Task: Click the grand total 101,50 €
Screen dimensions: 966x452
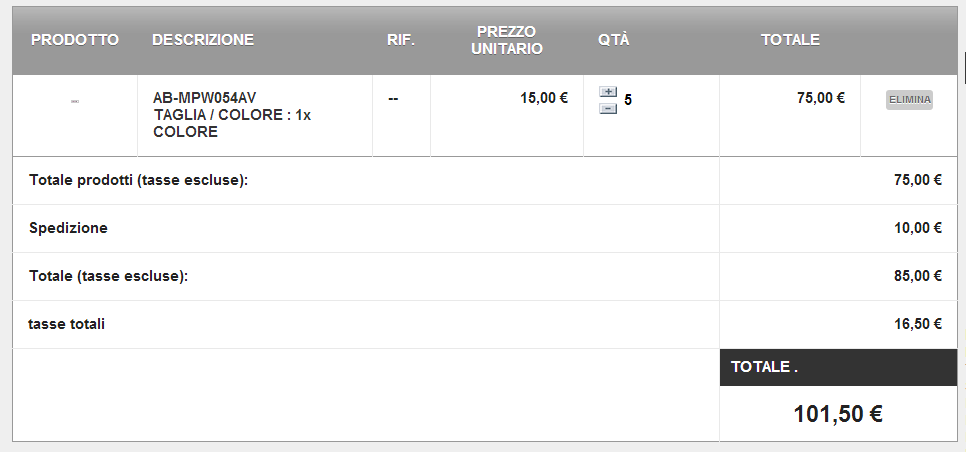Action: pos(838,414)
